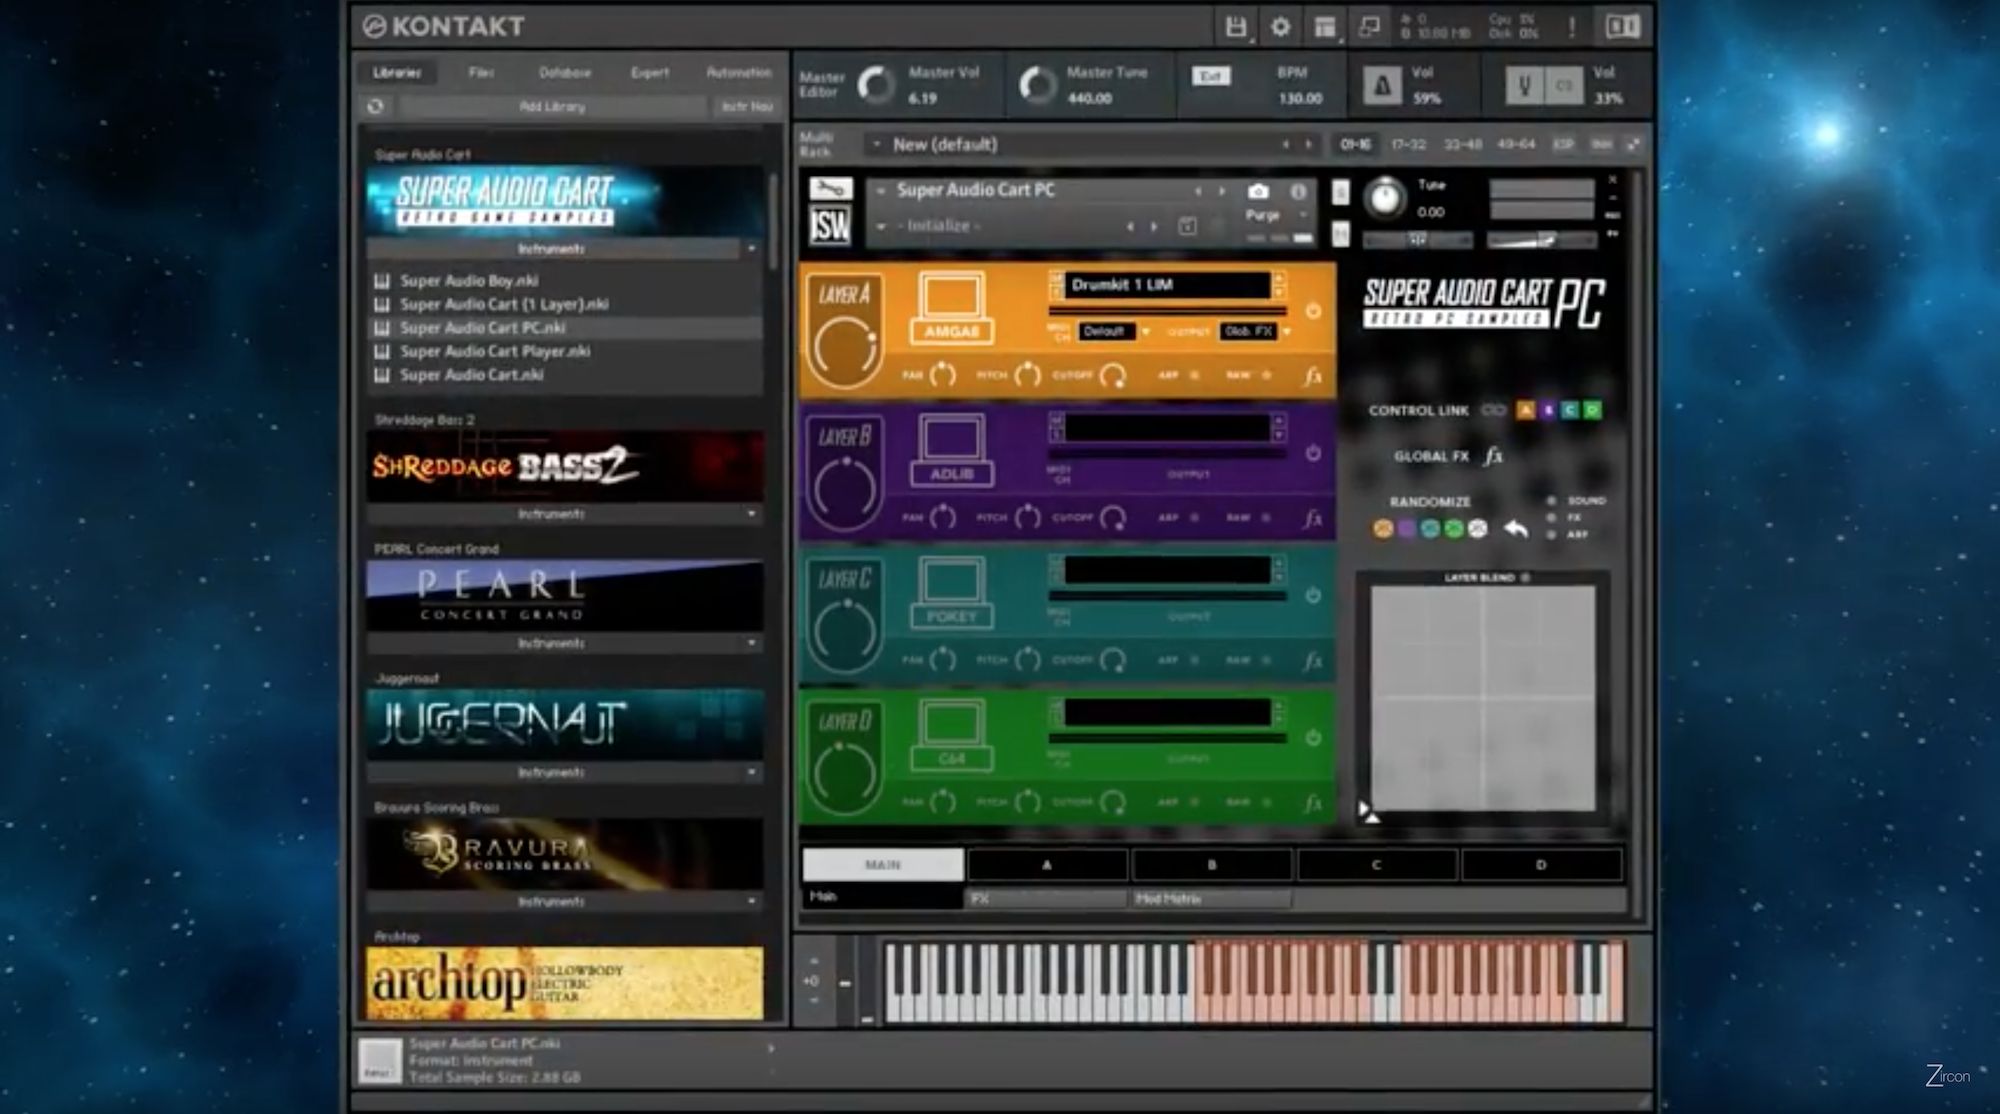Image resolution: width=2000 pixels, height=1114 pixels.
Task: Click the Master Vol knob
Action: pos(877,86)
